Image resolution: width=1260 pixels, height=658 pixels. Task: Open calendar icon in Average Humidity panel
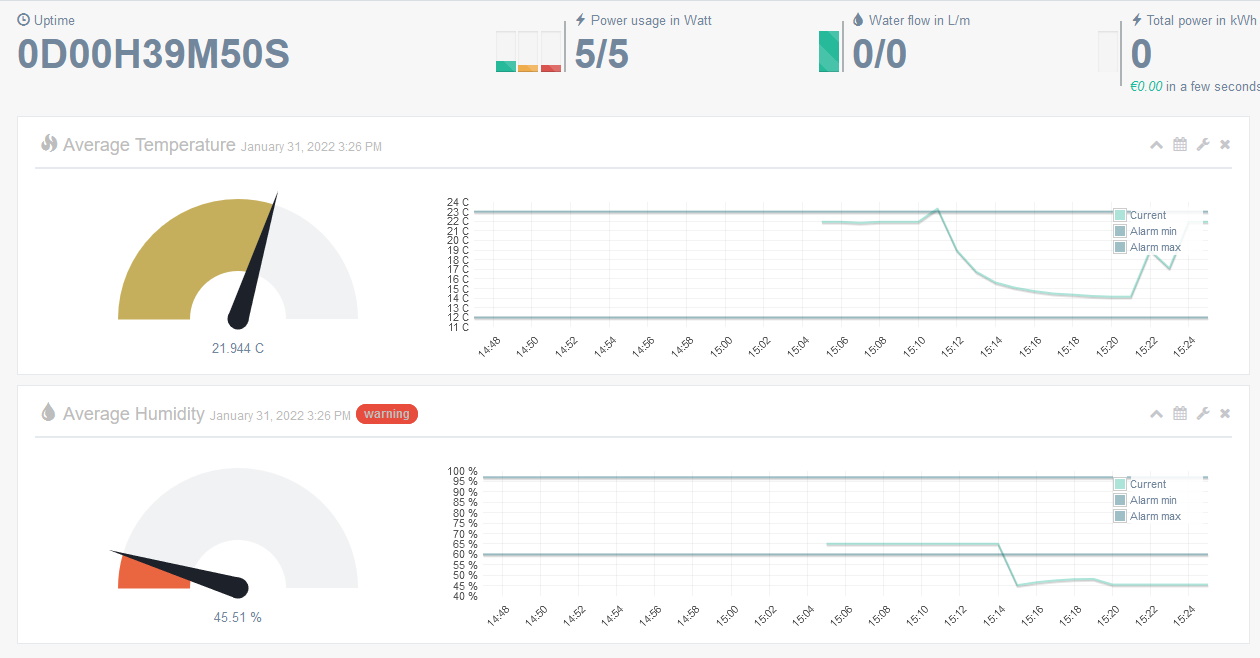(1180, 414)
